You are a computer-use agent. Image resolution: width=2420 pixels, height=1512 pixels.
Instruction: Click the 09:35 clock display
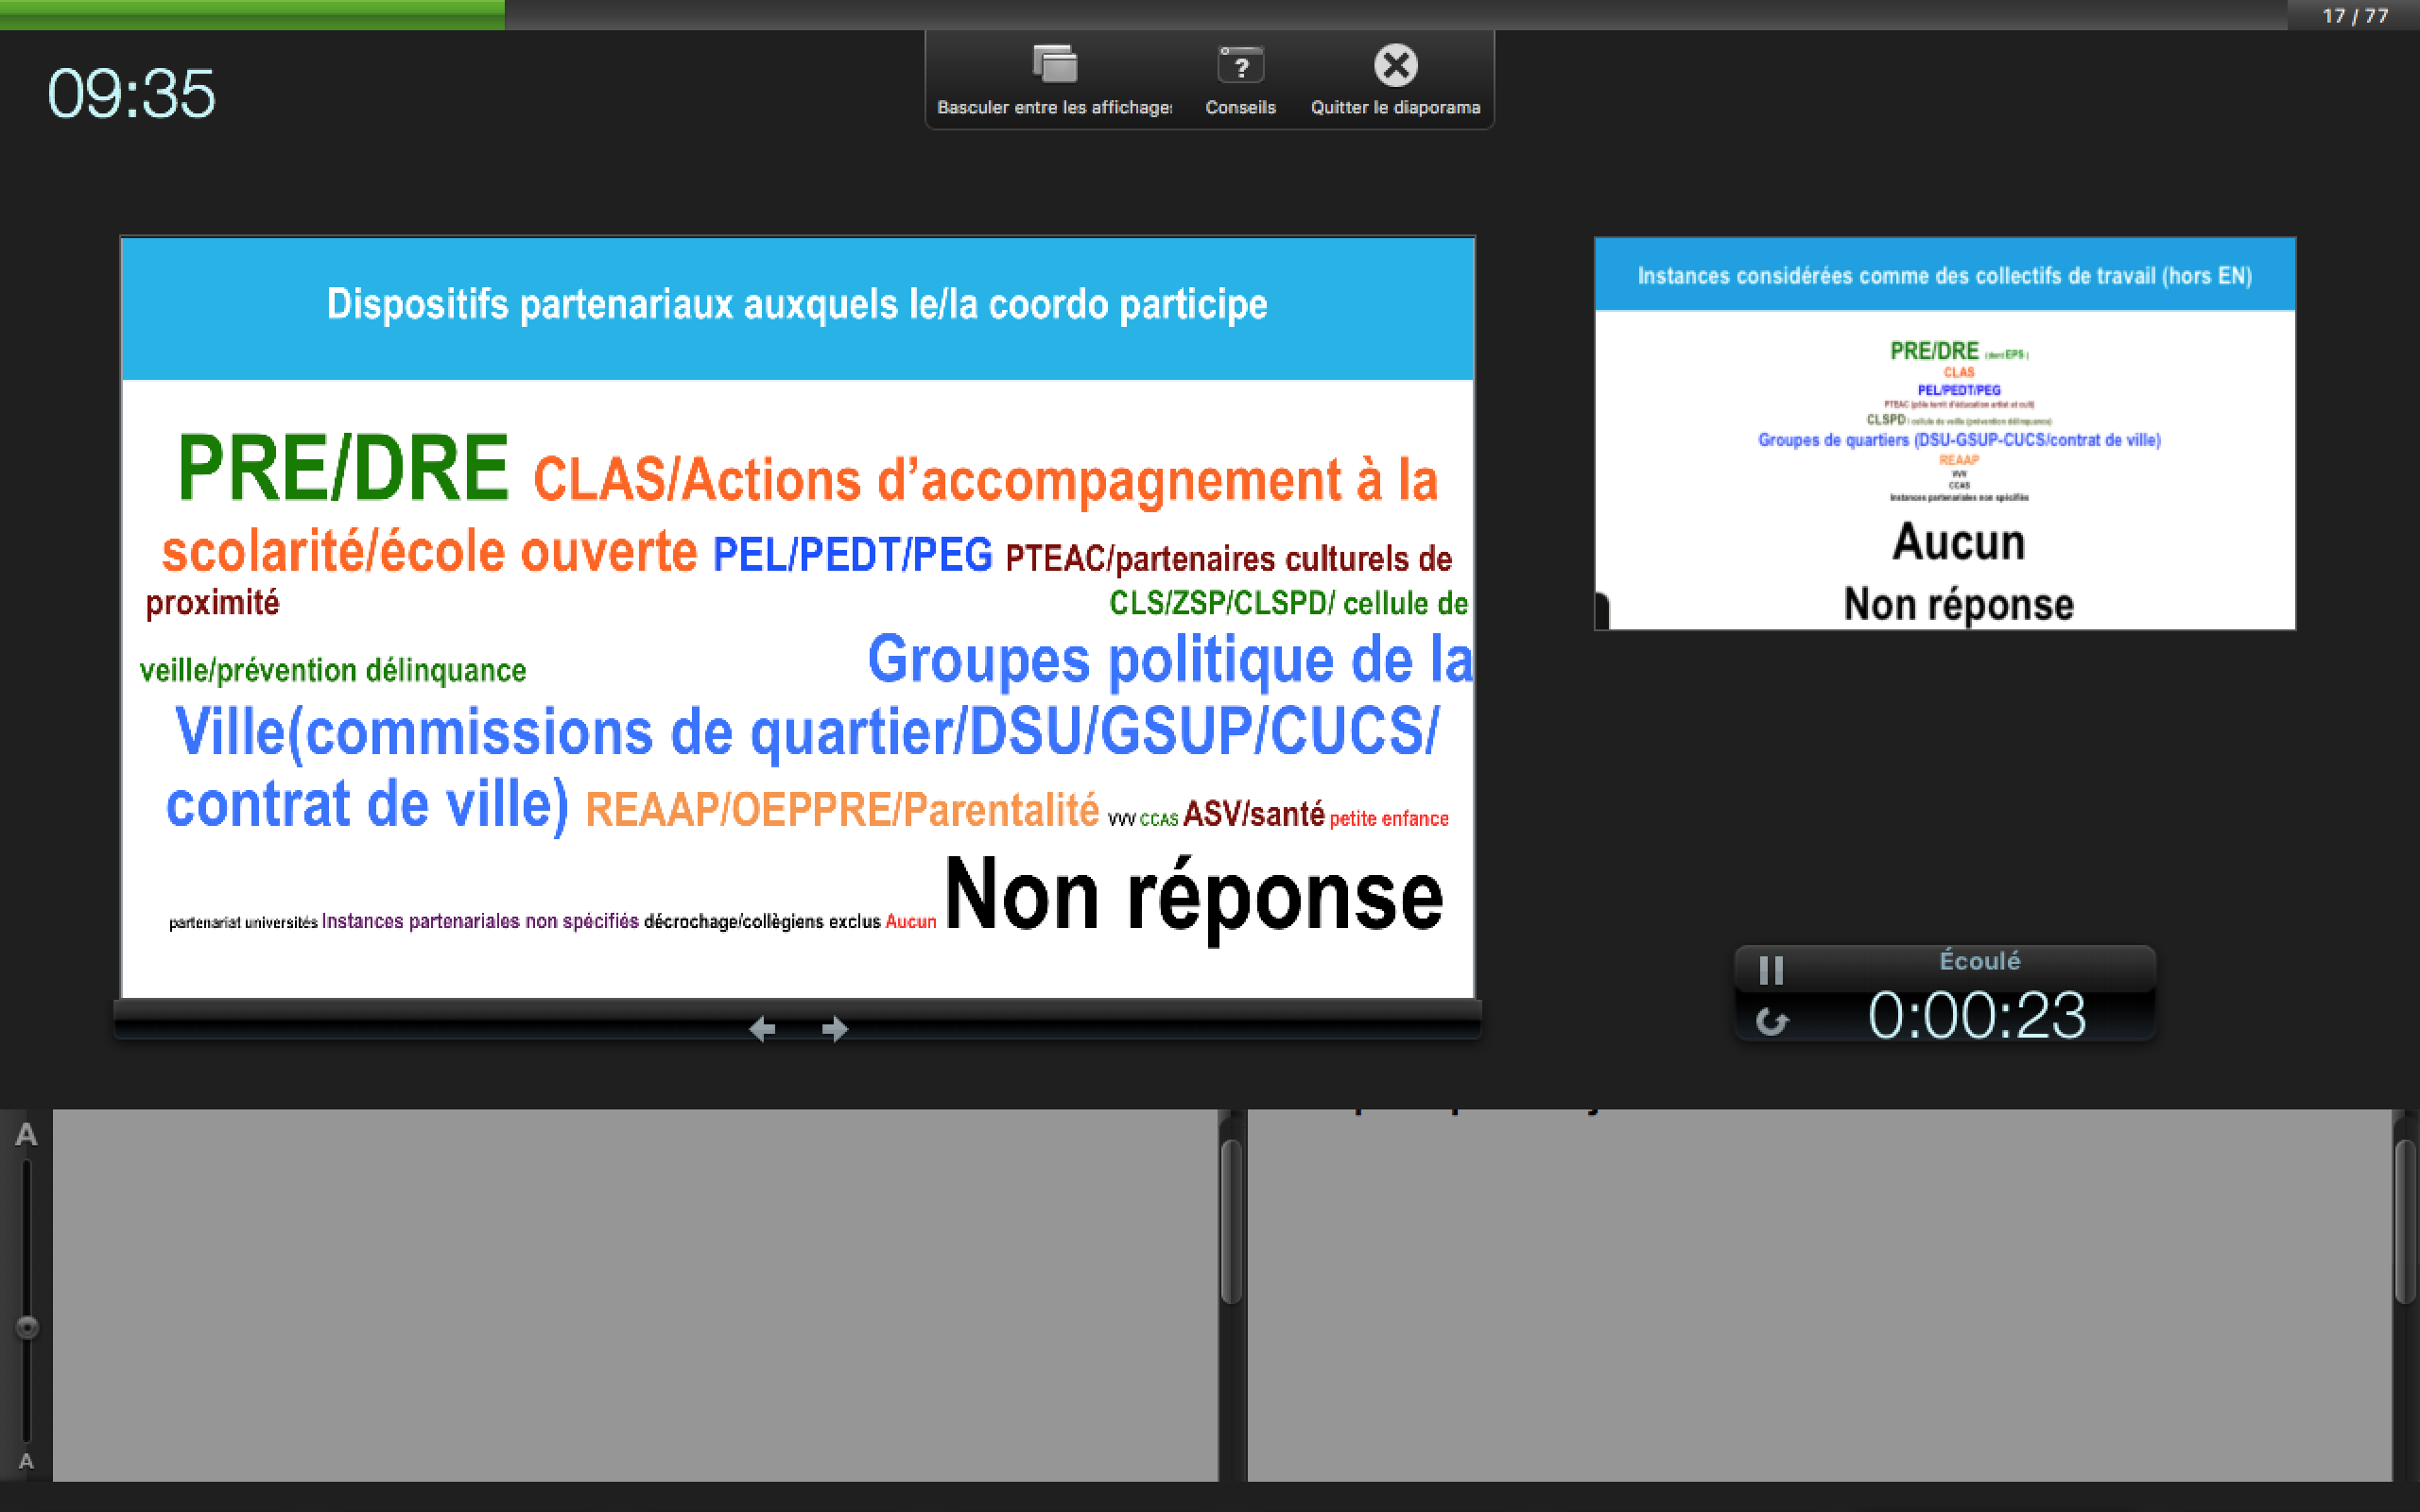click(131, 94)
